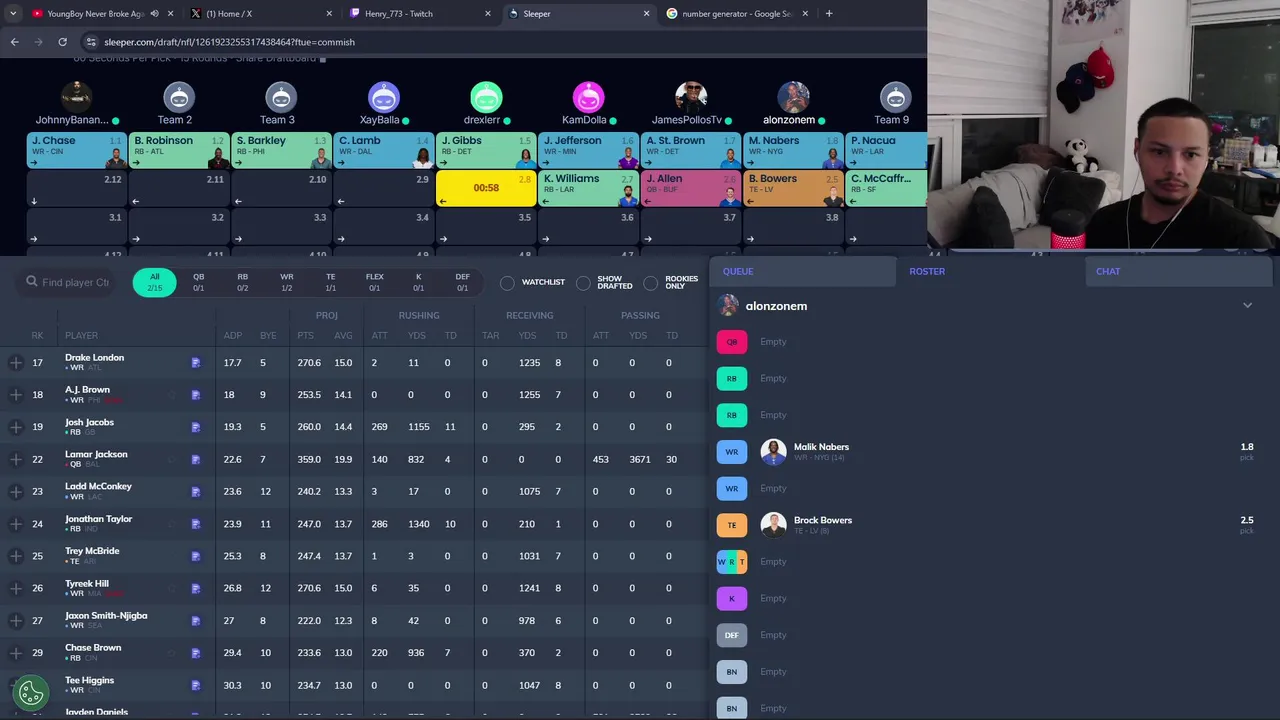Open Tee Higgins' player notes icon
Image resolution: width=1280 pixels, height=720 pixels.
[196, 685]
